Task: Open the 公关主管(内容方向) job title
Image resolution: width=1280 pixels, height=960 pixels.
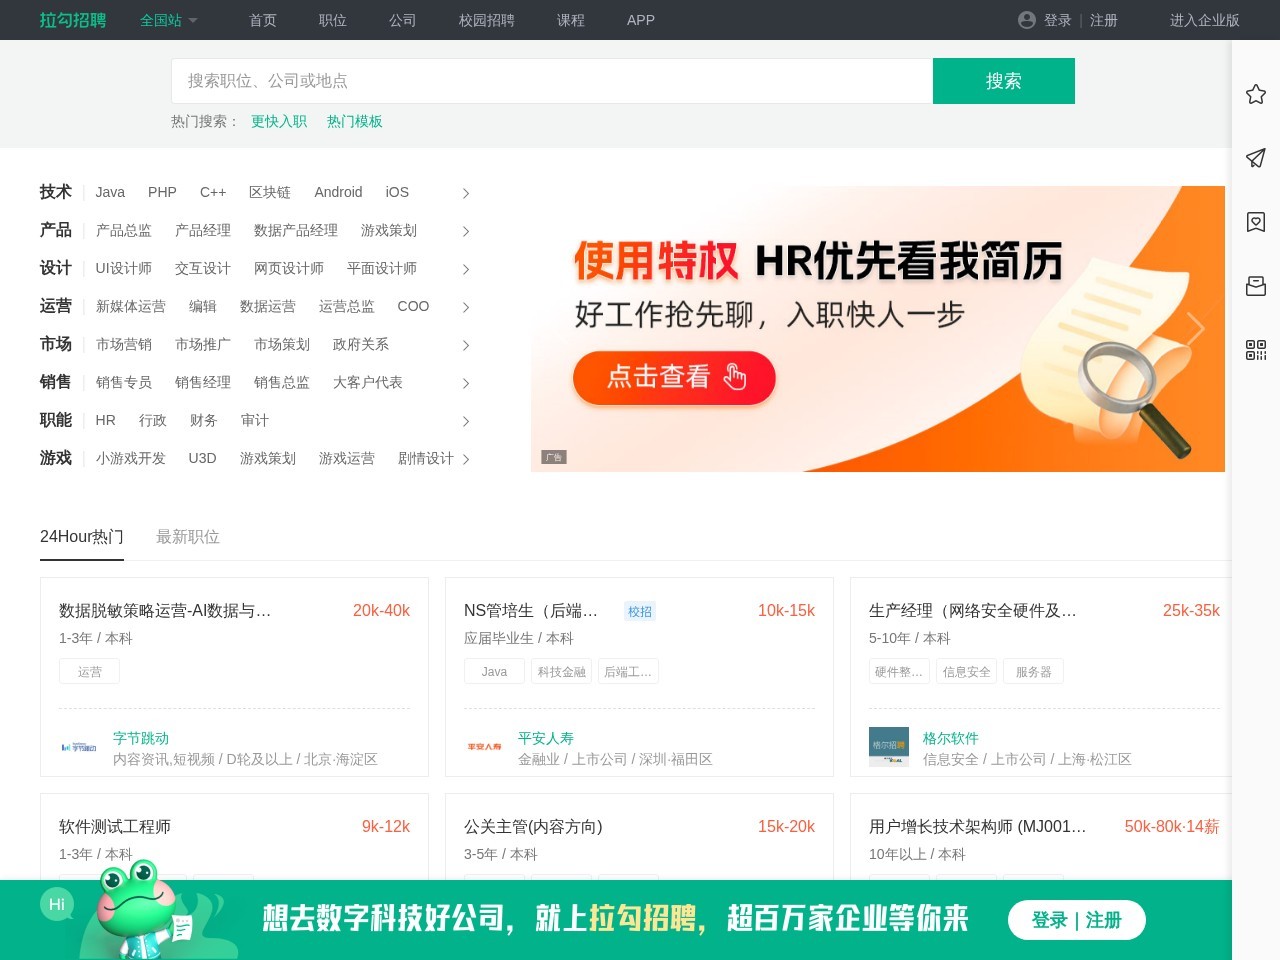Action: coord(533,826)
